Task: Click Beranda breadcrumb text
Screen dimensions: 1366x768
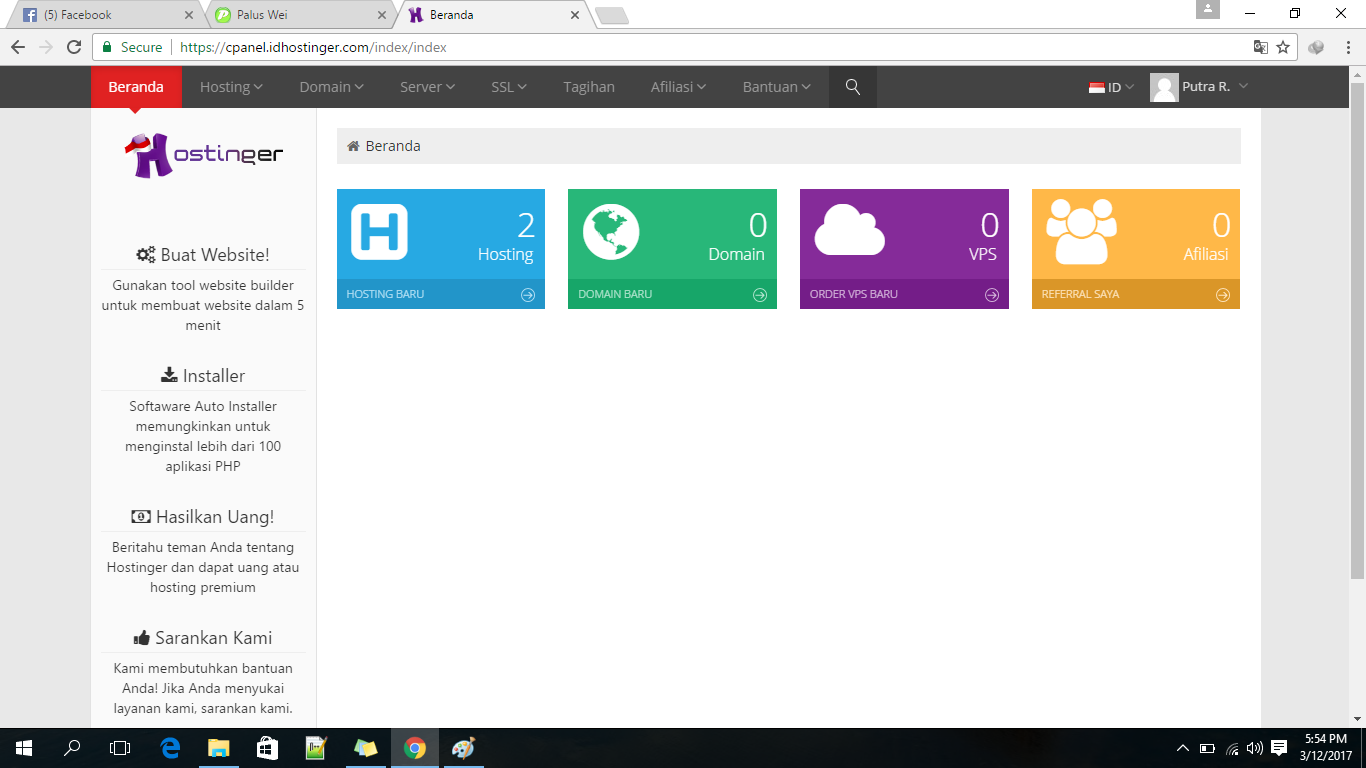Action: 393,146
